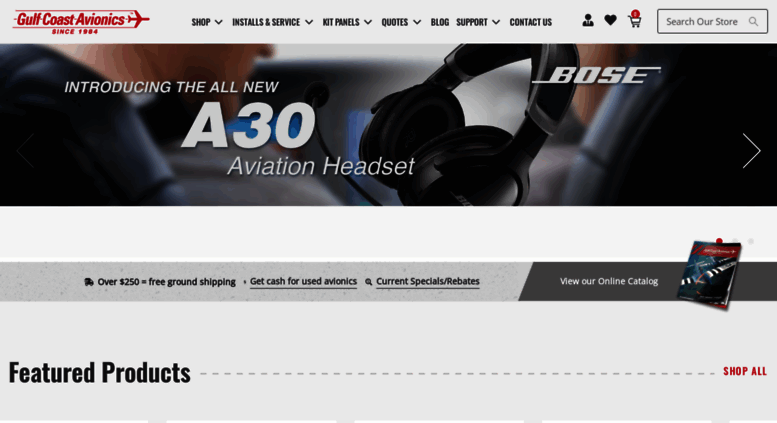Expand the Shop dropdown menu
777x423 pixels.
click(207, 22)
